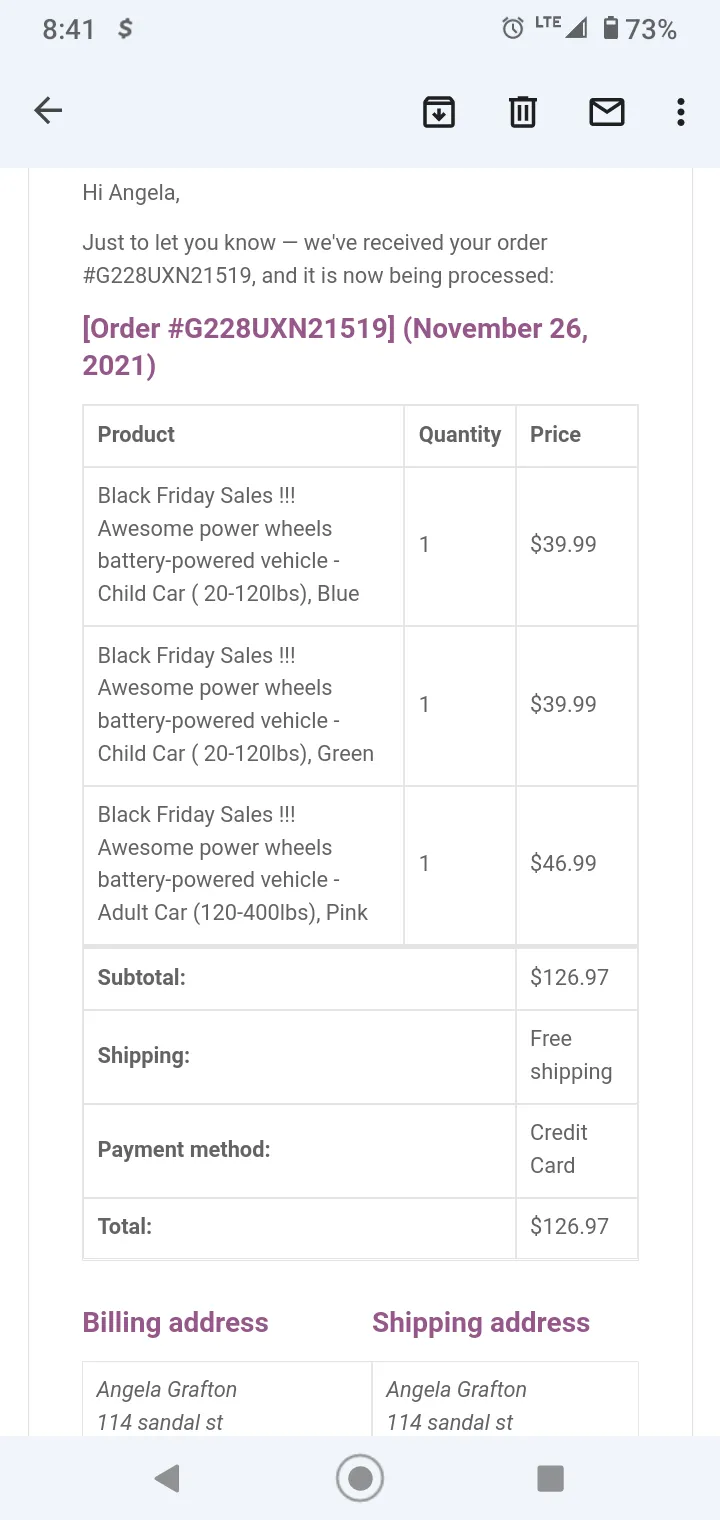Select the Green Child Car product row
Image resolution: width=720 pixels, height=1520 pixels.
tap(360, 706)
